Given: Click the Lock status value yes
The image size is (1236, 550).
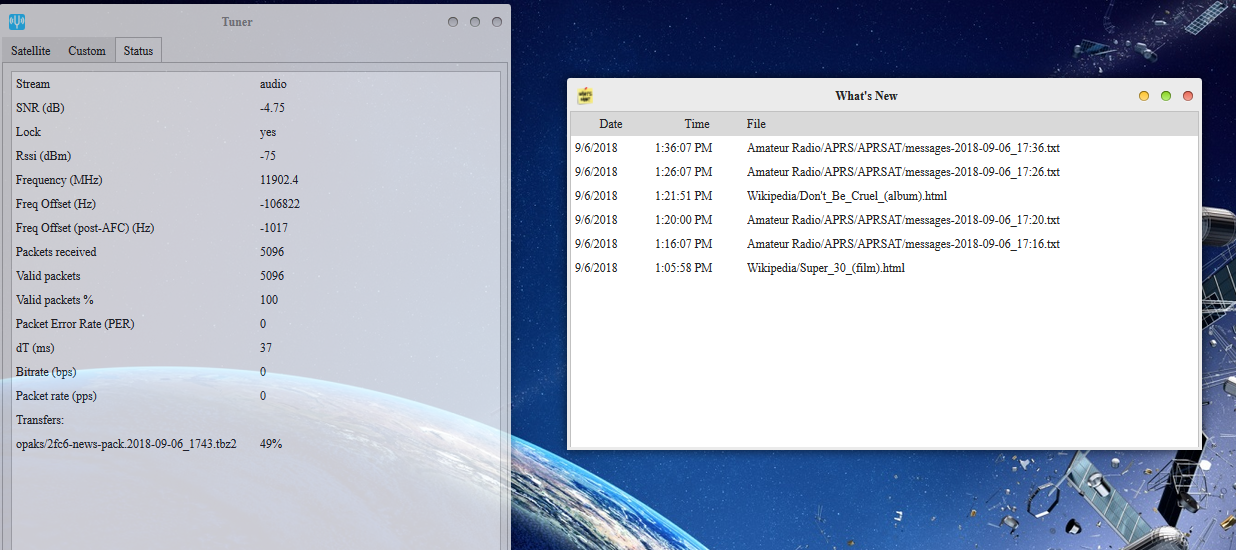Looking at the screenshot, I should coord(268,132).
